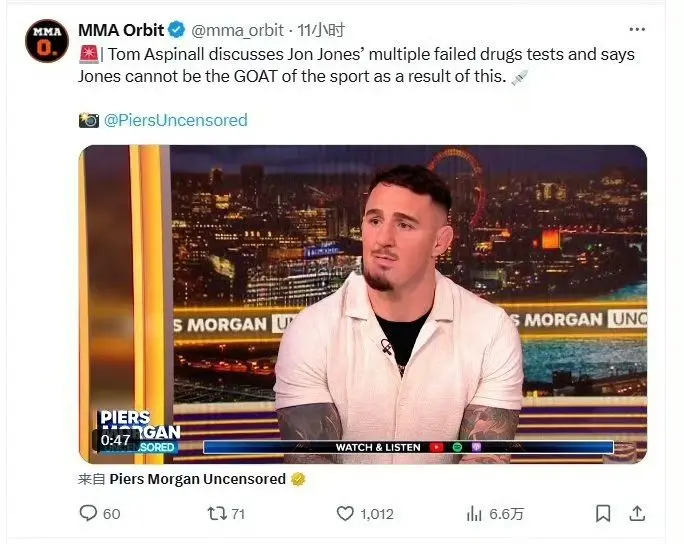Screen dimensions: 684x544
Task: Open the @mma_orbit handle link
Action: coord(238,30)
